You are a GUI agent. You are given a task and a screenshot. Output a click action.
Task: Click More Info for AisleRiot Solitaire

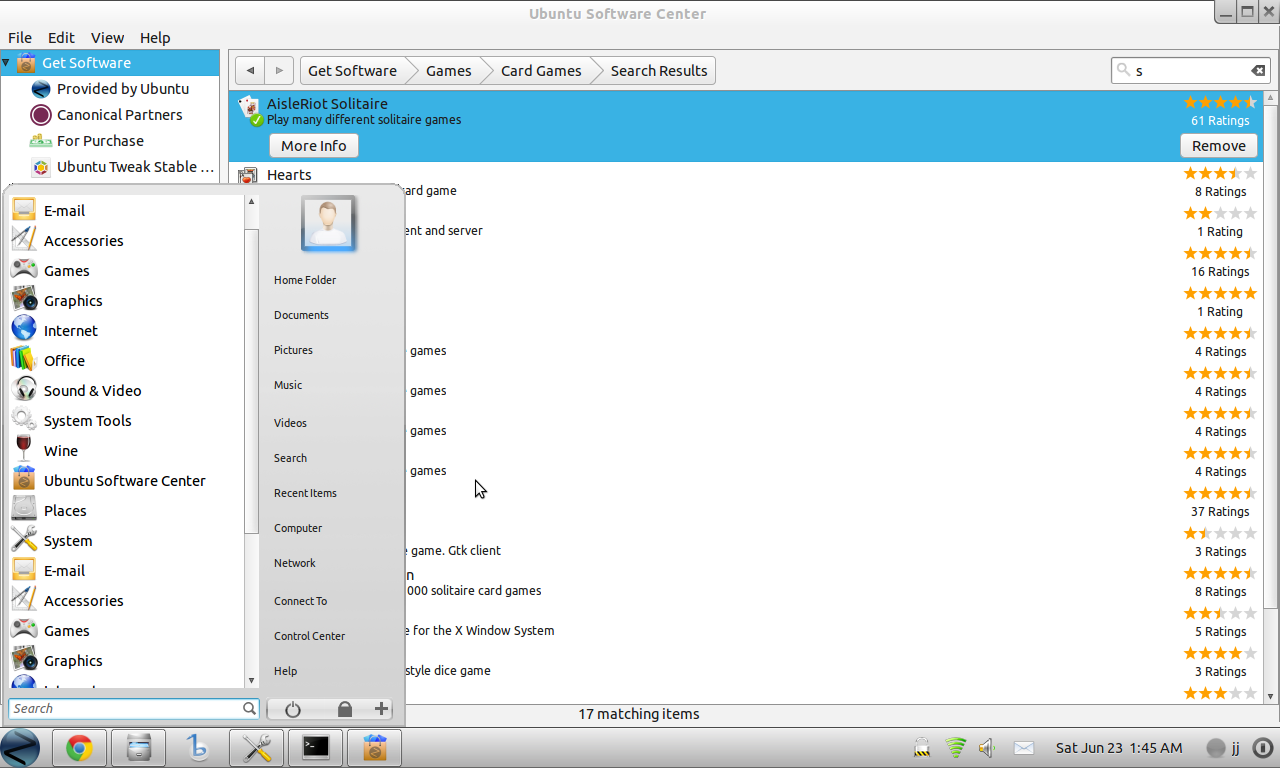(x=314, y=146)
